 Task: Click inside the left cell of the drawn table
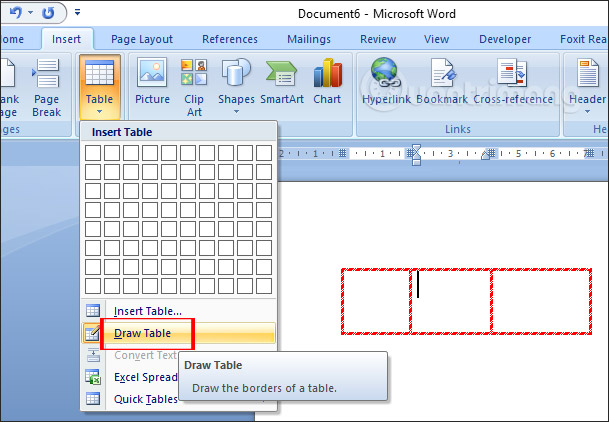tap(376, 302)
